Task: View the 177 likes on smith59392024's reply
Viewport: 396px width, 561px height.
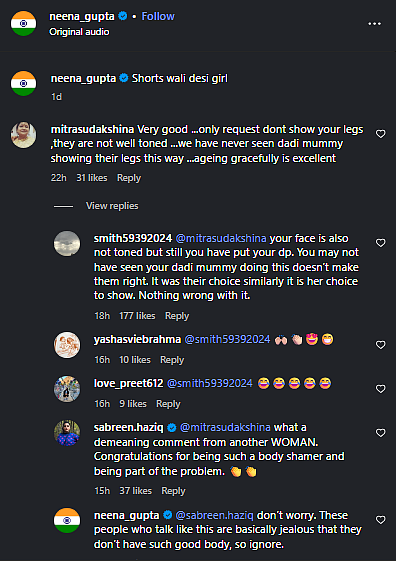Action: [137, 316]
